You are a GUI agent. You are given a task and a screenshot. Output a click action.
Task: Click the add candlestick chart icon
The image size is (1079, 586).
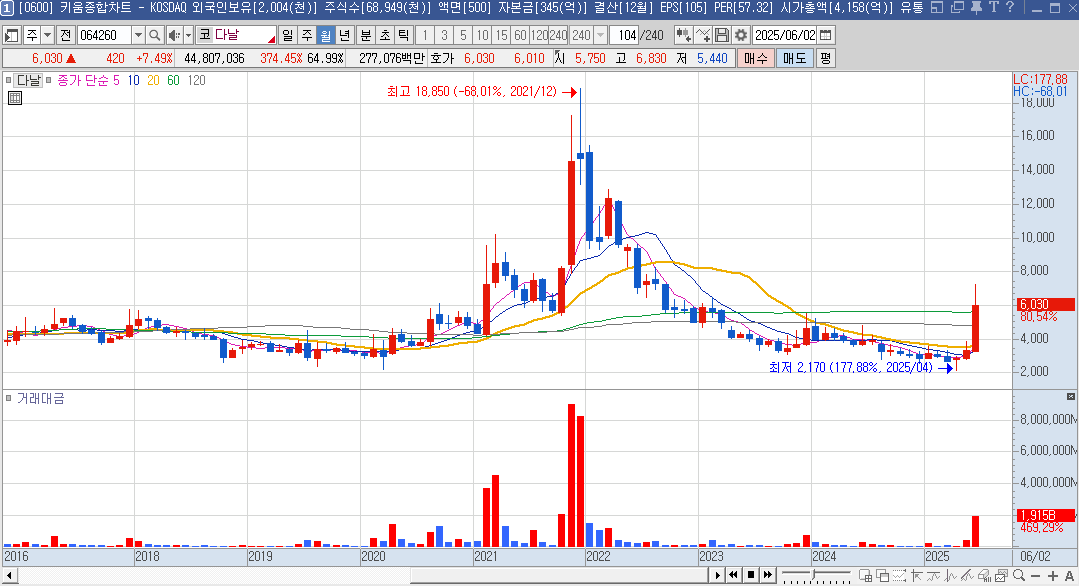683,35
